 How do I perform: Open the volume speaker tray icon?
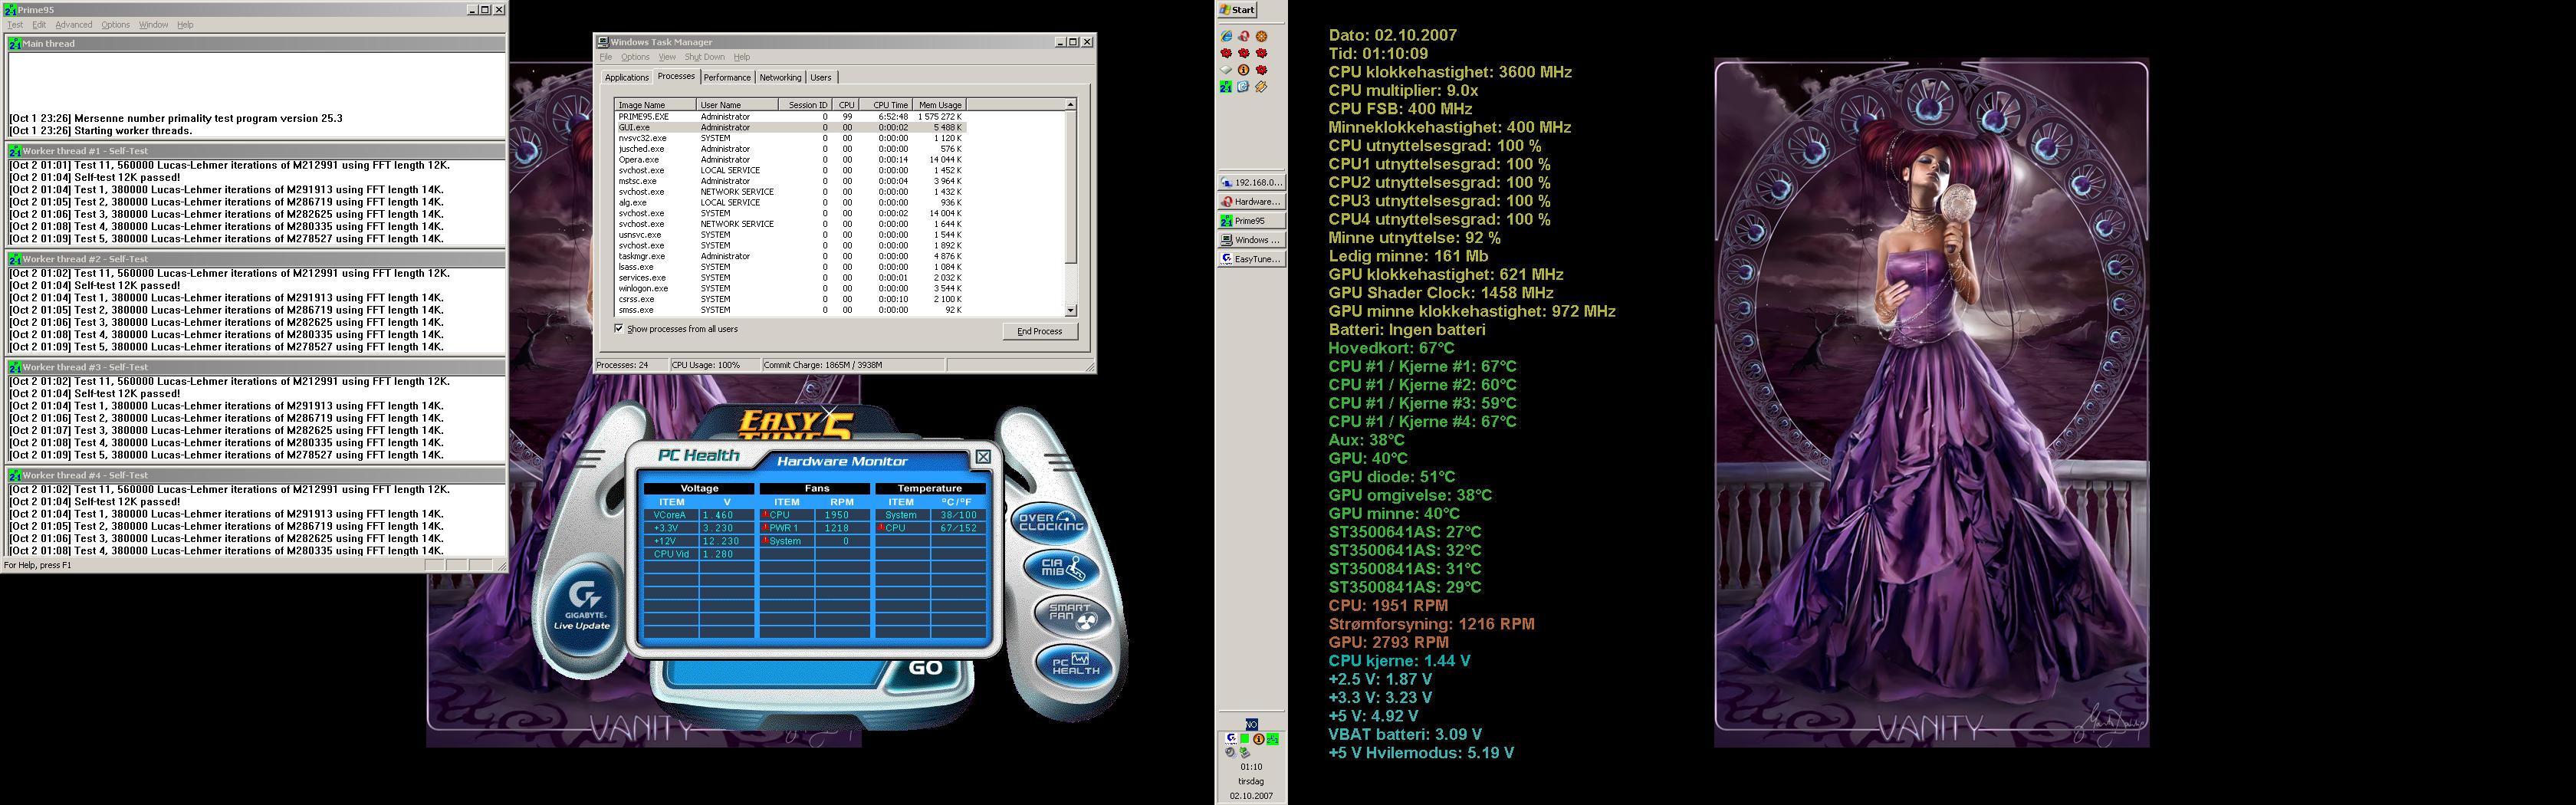coord(1231,752)
